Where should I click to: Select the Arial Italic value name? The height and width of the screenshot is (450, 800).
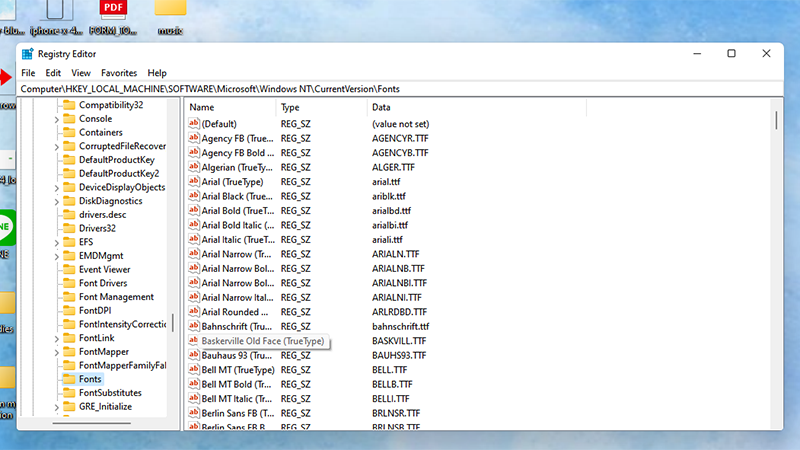(x=238, y=239)
